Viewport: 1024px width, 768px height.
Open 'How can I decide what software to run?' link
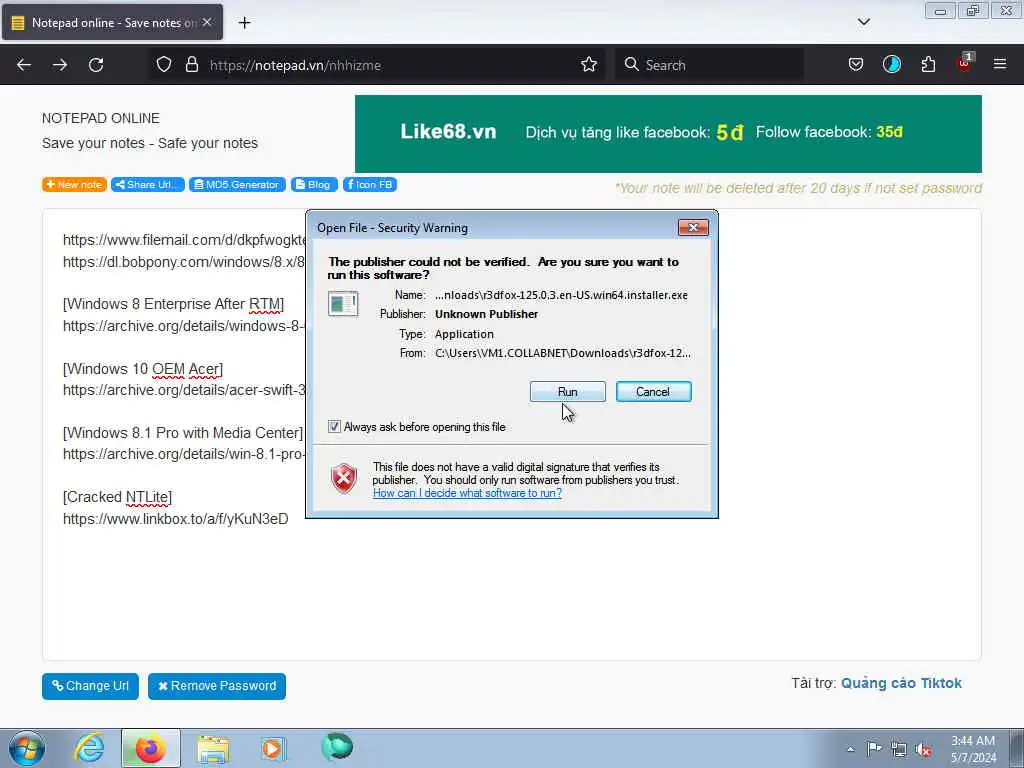click(467, 493)
